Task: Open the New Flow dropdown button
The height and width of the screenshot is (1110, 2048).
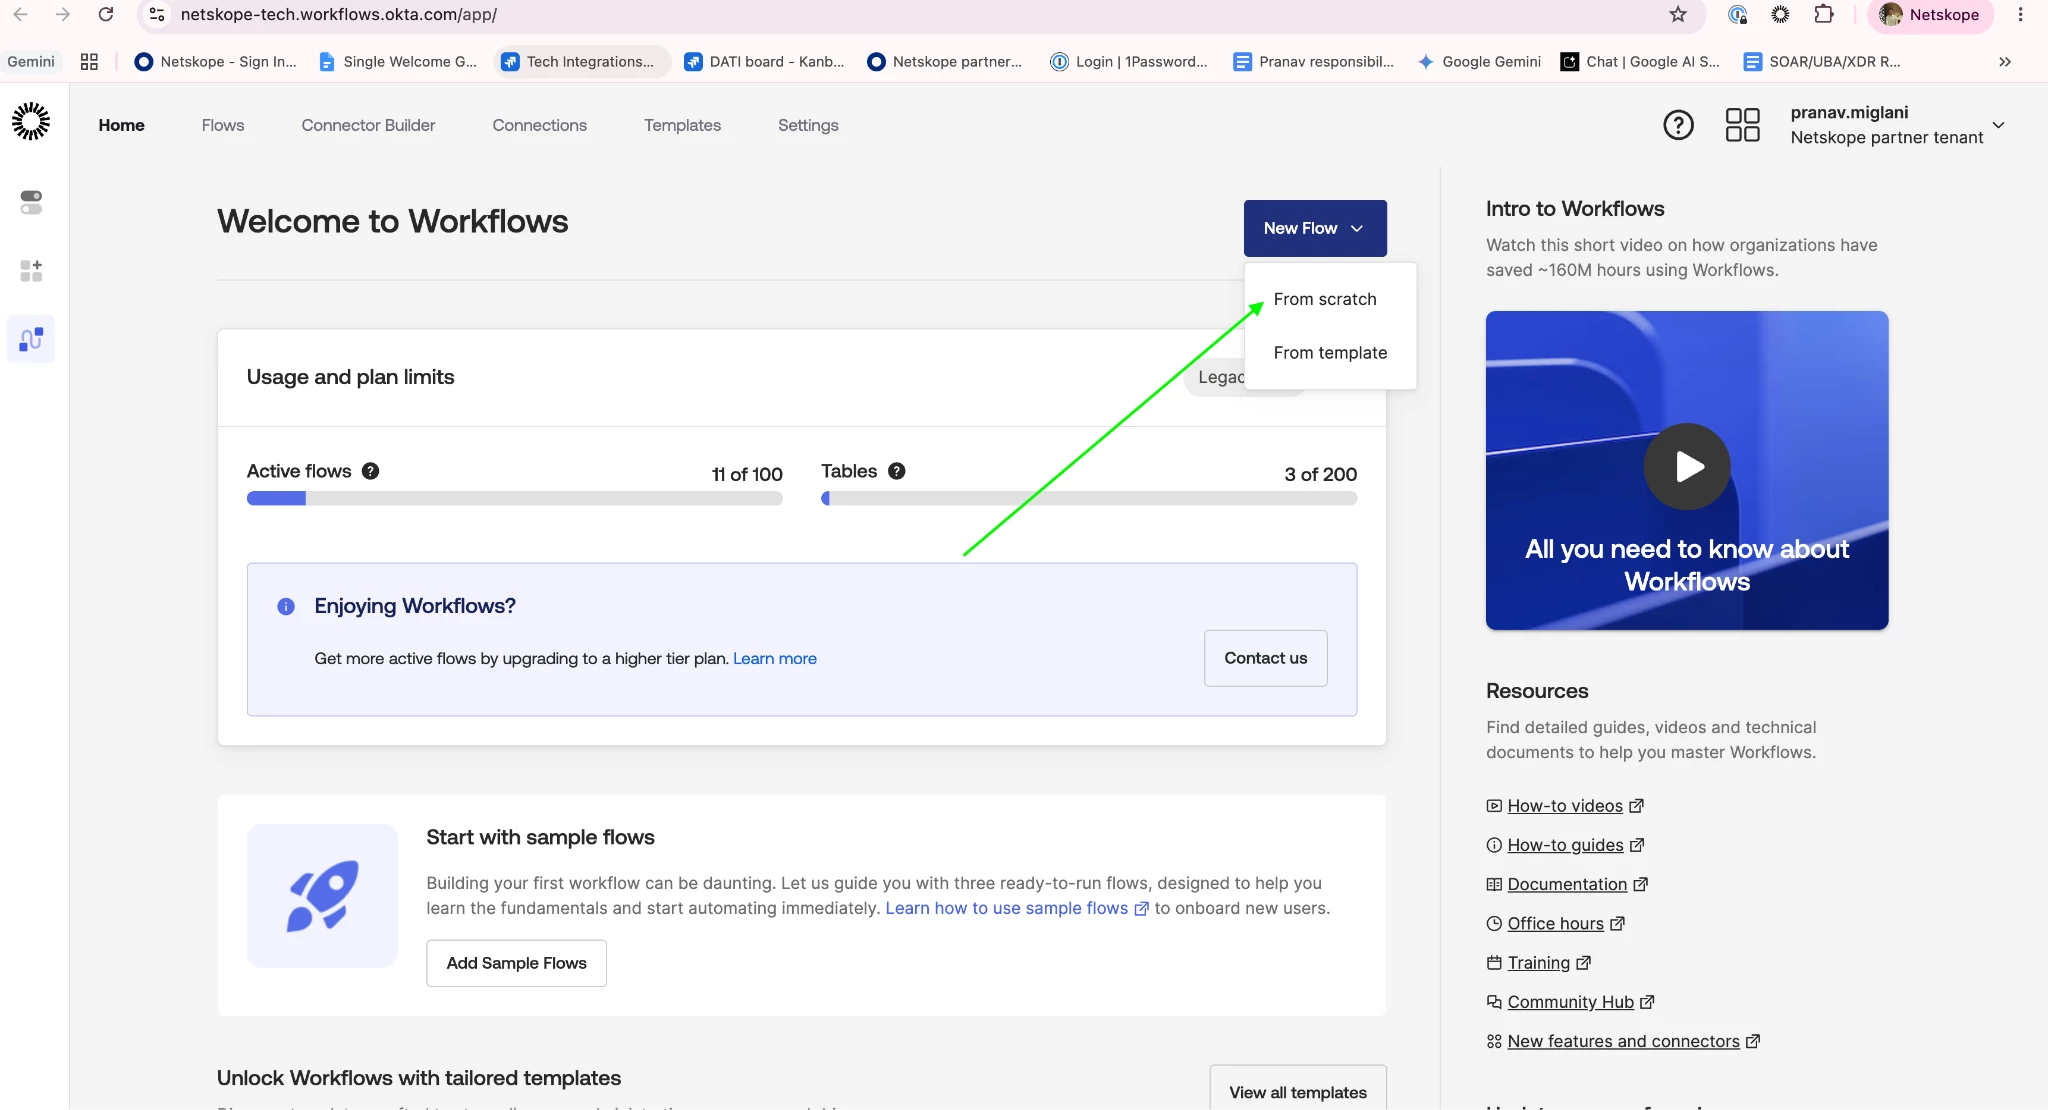Action: click(1315, 228)
